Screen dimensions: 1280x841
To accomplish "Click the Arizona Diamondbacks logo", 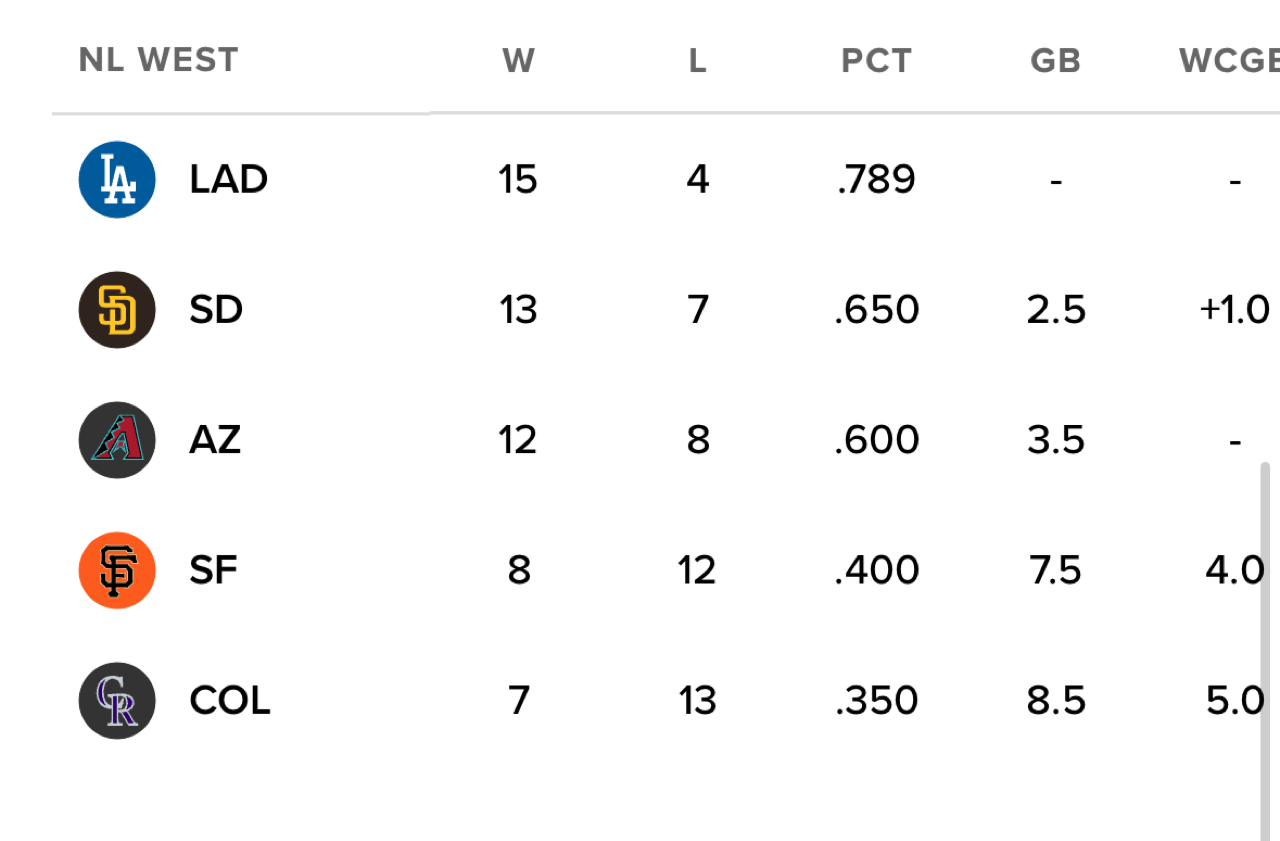I will click(117, 440).
